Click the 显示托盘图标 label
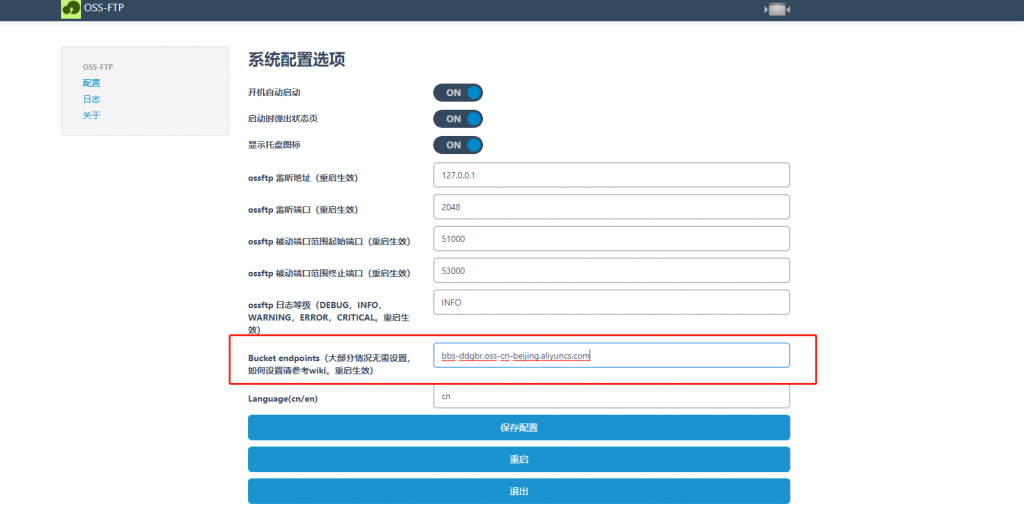 pyautogui.click(x=274, y=145)
